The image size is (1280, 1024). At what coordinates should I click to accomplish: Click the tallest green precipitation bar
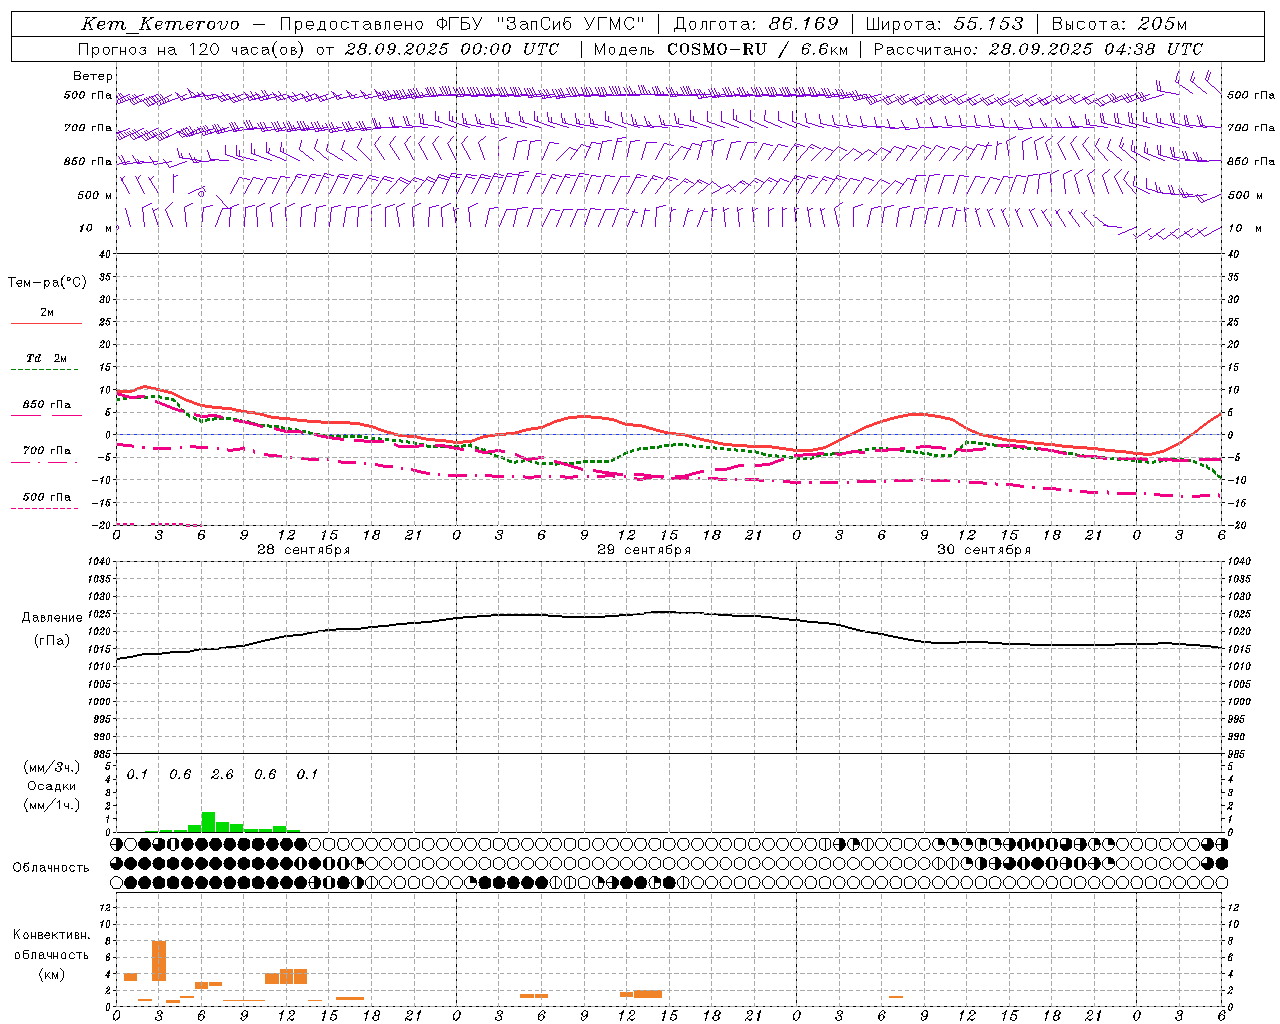pyautogui.click(x=208, y=822)
